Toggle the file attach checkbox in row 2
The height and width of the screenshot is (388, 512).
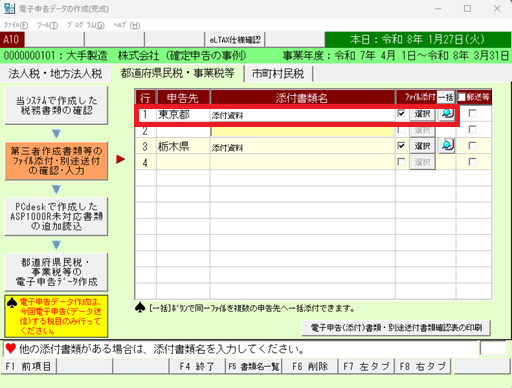[x=401, y=130]
